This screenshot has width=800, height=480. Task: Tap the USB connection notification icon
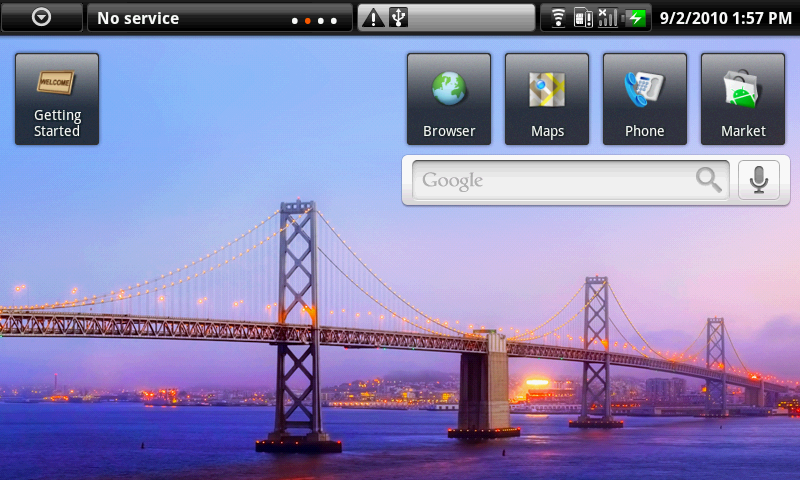pyautogui.click(x=398, y=18)
